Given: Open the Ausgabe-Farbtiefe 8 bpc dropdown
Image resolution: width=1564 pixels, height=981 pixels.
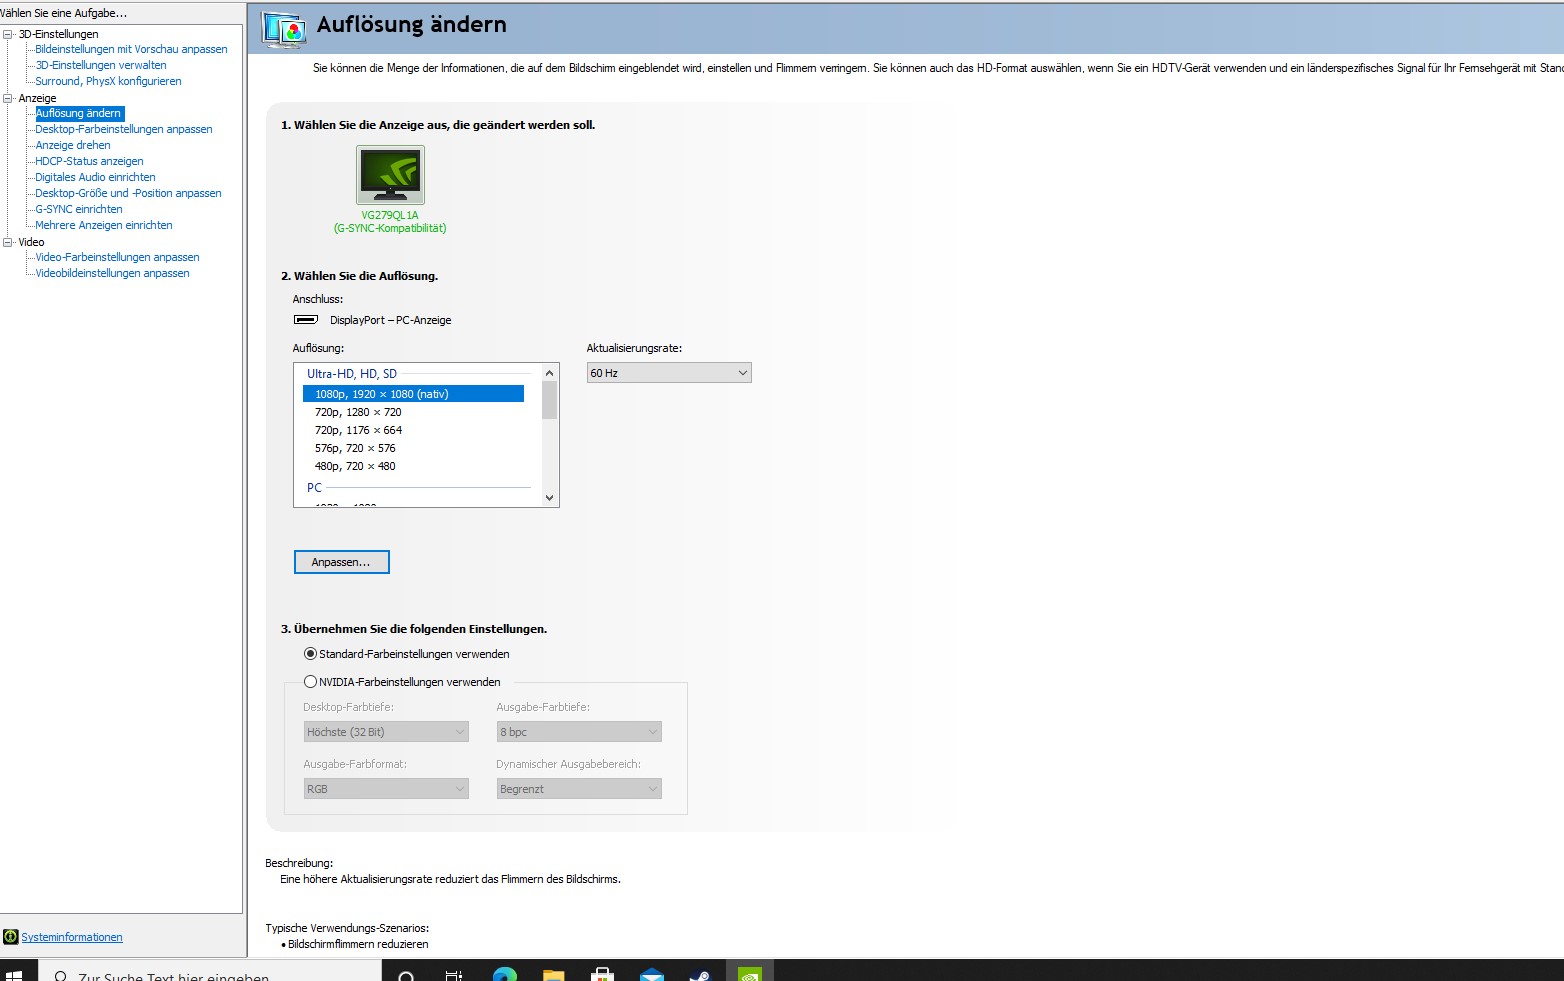Looking at the screenshot, I should coord(579,732).
